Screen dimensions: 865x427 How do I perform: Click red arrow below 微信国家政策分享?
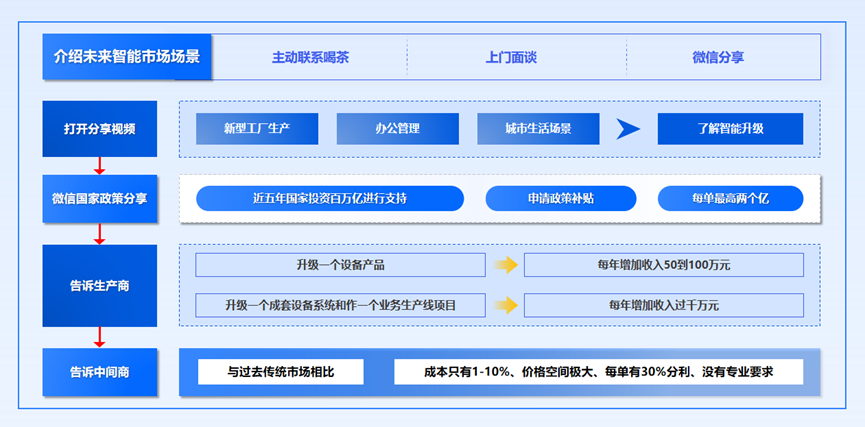point(99,234)
